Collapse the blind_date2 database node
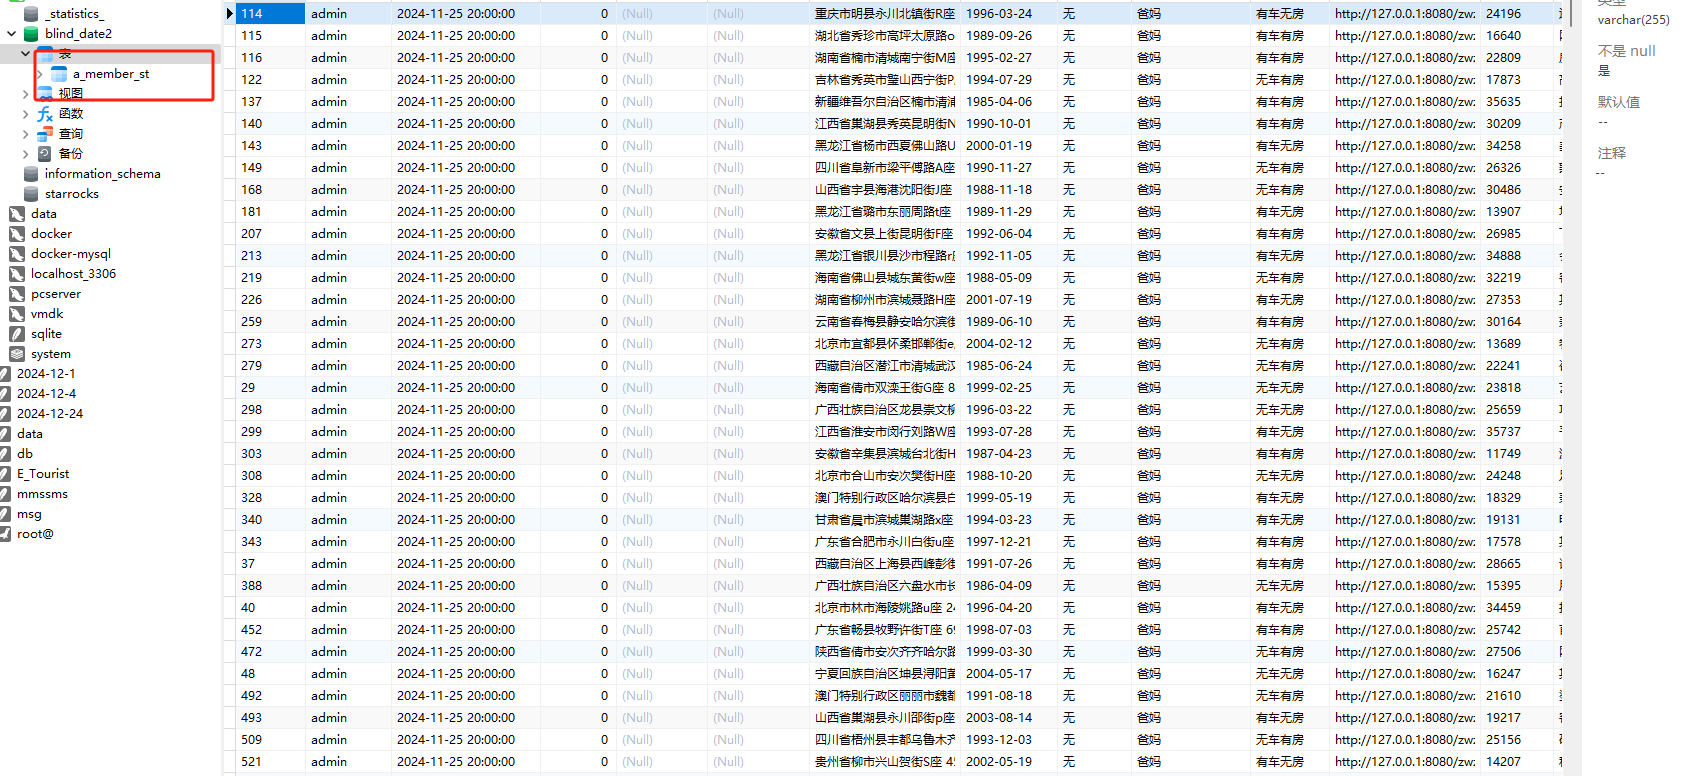1685x776 pixels. (x=11, y=34)
